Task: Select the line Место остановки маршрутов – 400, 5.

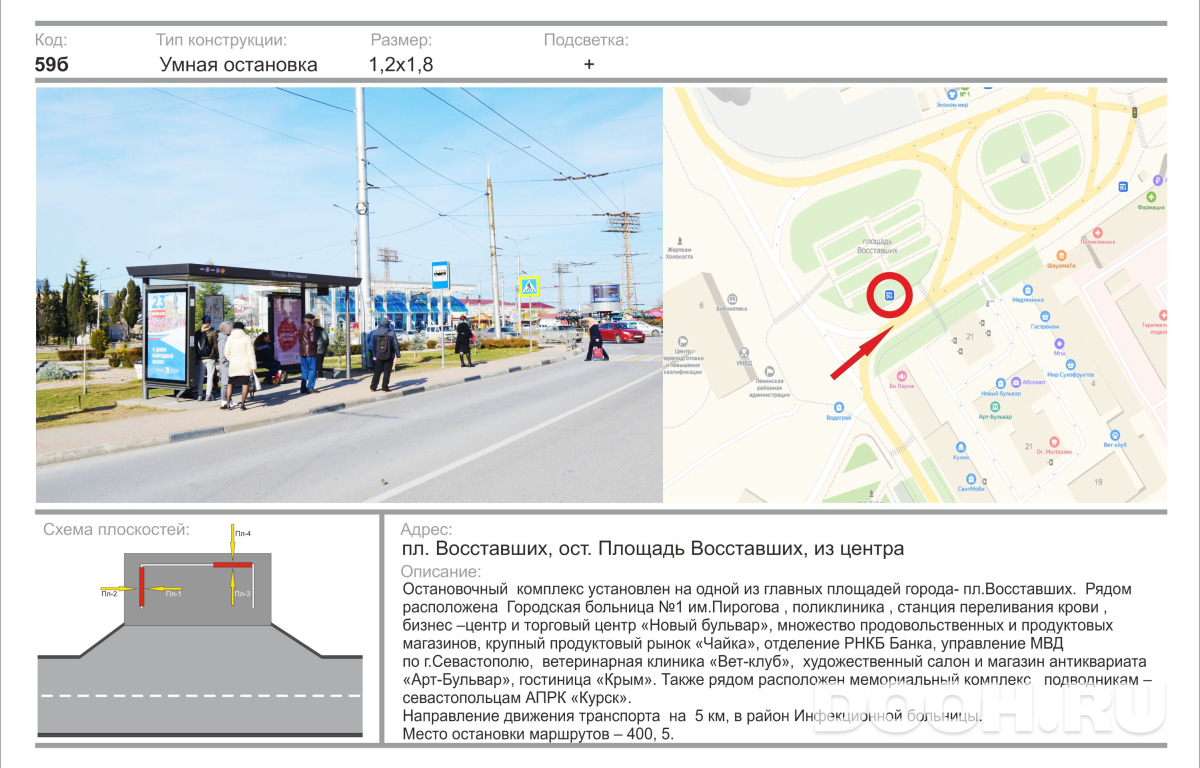Action: click(x=538, y=734)
